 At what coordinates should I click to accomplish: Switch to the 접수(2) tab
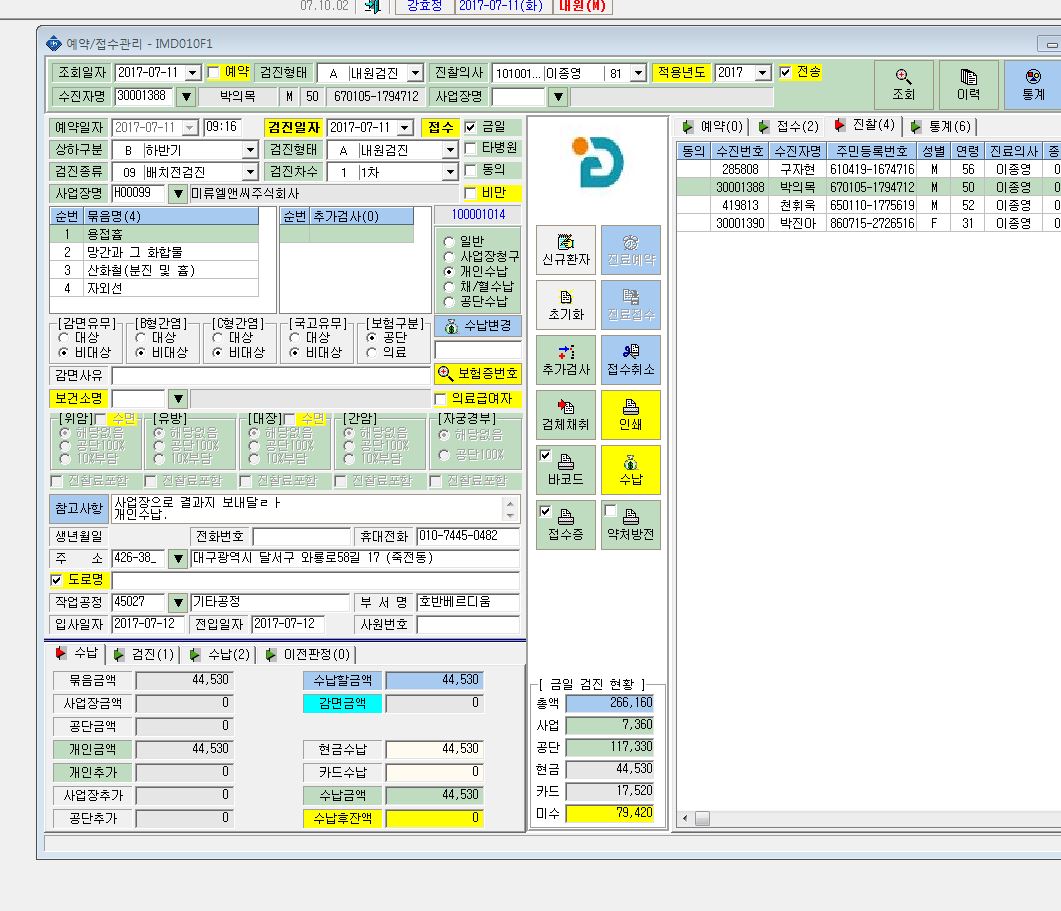click(x=789, y=126)
